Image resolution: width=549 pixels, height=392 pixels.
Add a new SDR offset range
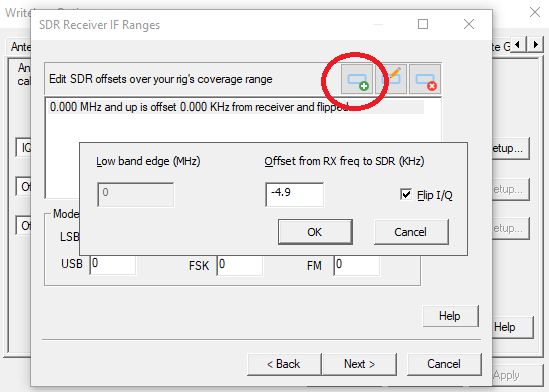tap(357, 79)
